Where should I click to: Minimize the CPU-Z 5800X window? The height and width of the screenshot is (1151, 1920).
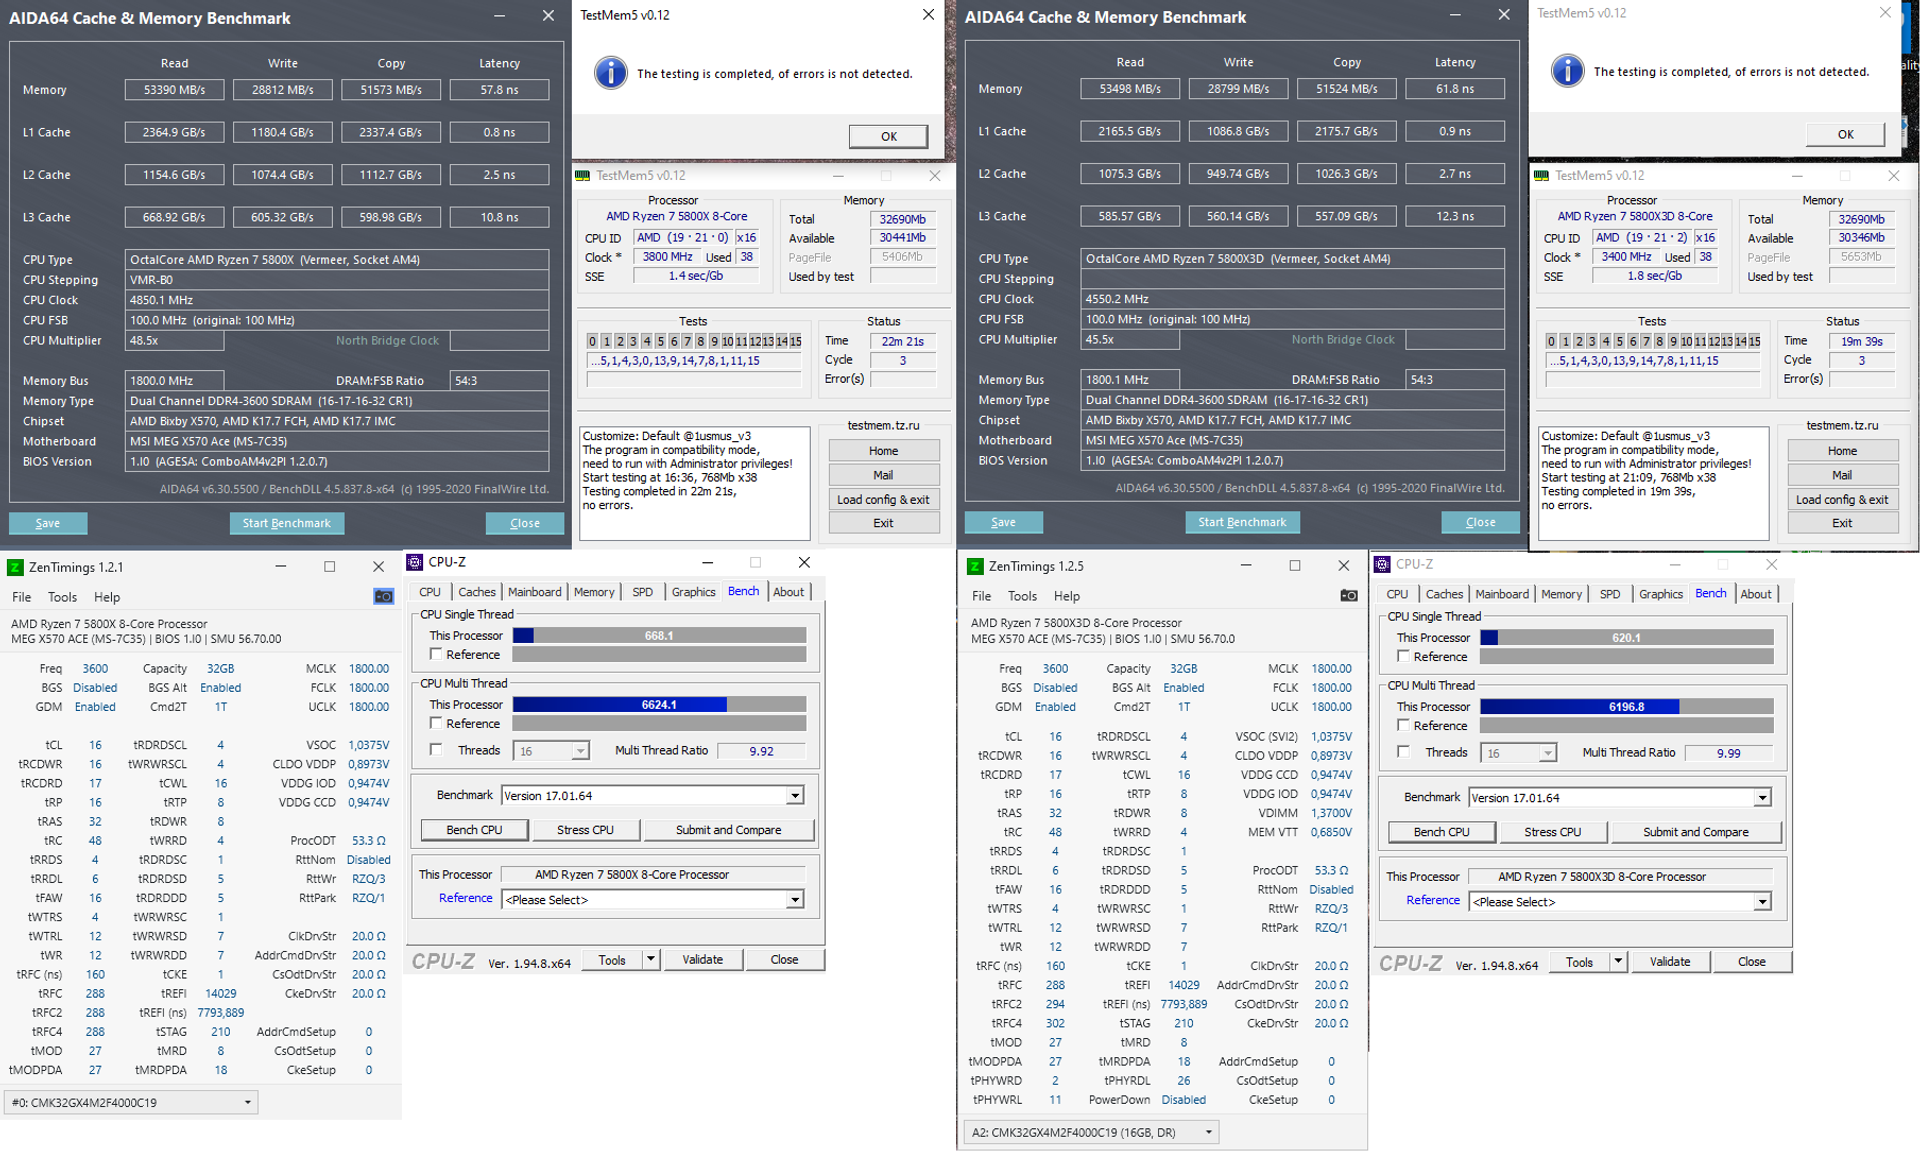tap(707, 562)
